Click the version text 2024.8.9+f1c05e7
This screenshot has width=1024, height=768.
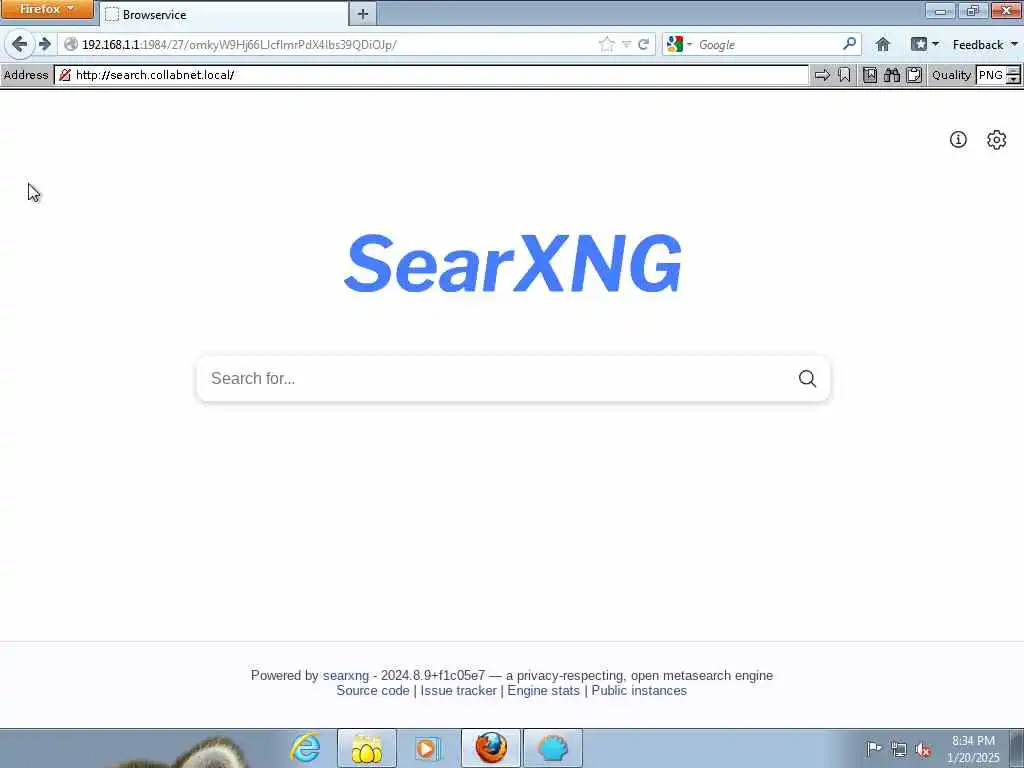tap(433, 675)
